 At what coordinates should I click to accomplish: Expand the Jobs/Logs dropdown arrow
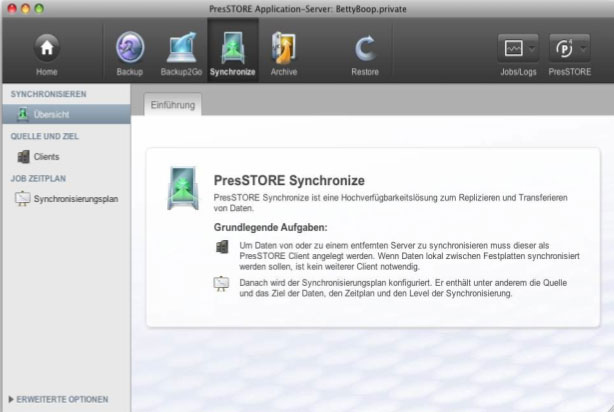[x=534, y=48]
